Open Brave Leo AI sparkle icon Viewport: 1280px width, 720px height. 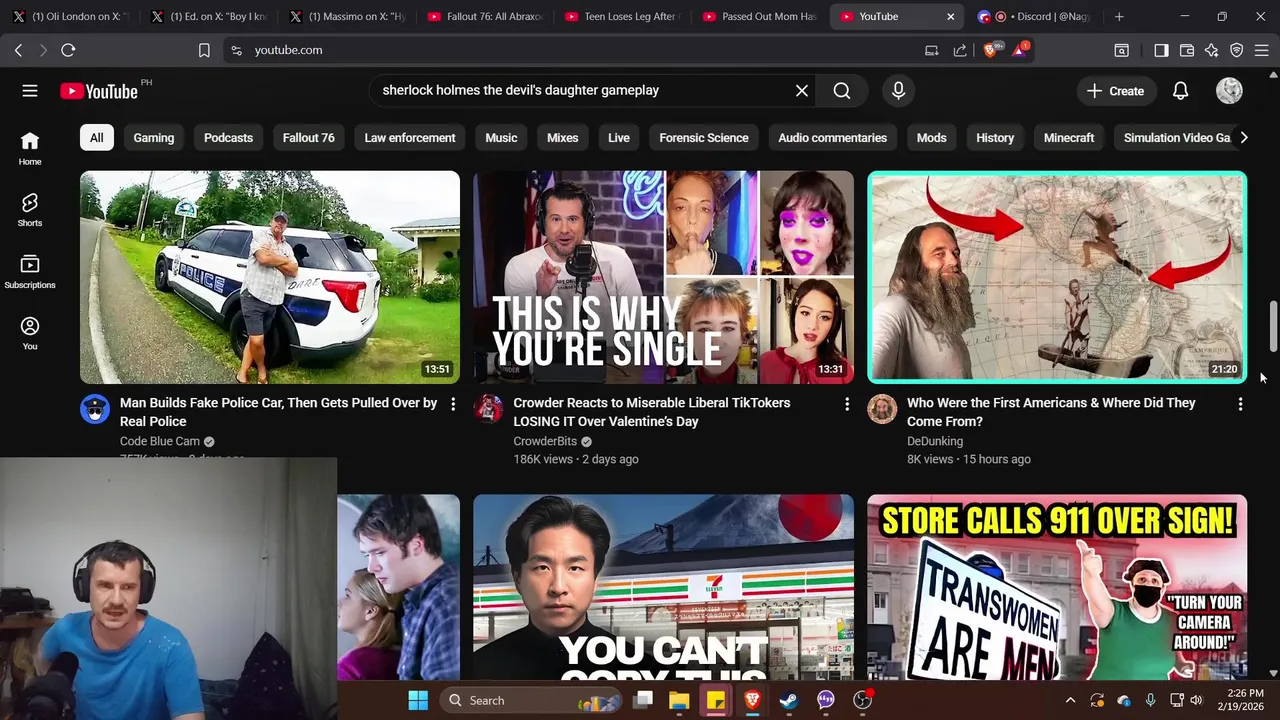point(1212,50)
